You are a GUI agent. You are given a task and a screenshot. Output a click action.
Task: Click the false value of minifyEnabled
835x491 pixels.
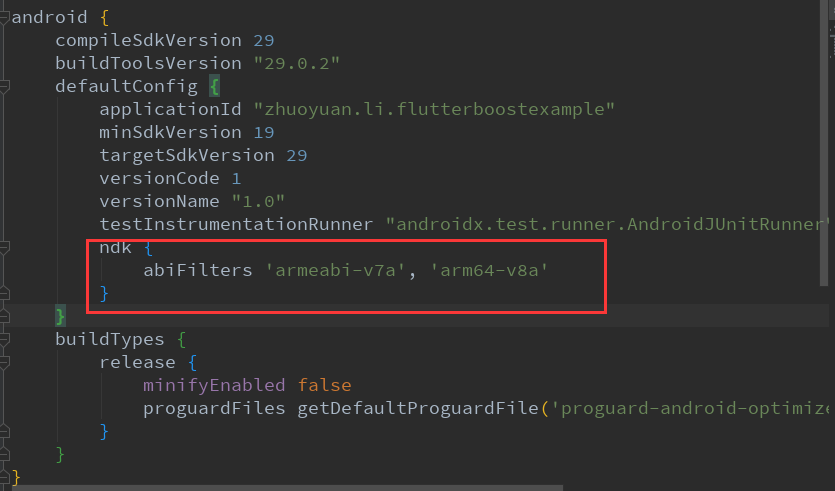tap(324, 386)
